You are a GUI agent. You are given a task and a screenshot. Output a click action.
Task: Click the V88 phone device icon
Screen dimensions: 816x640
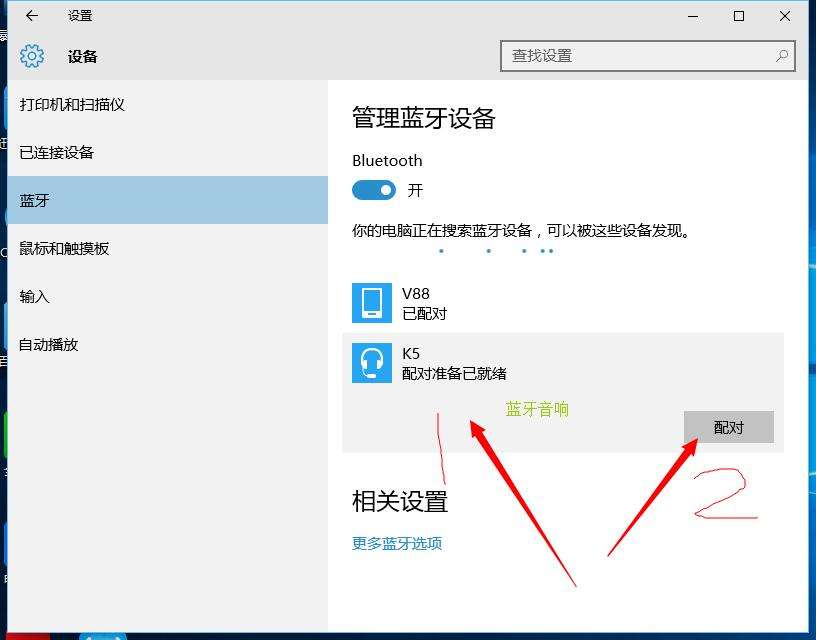click(x=371, y=302)
